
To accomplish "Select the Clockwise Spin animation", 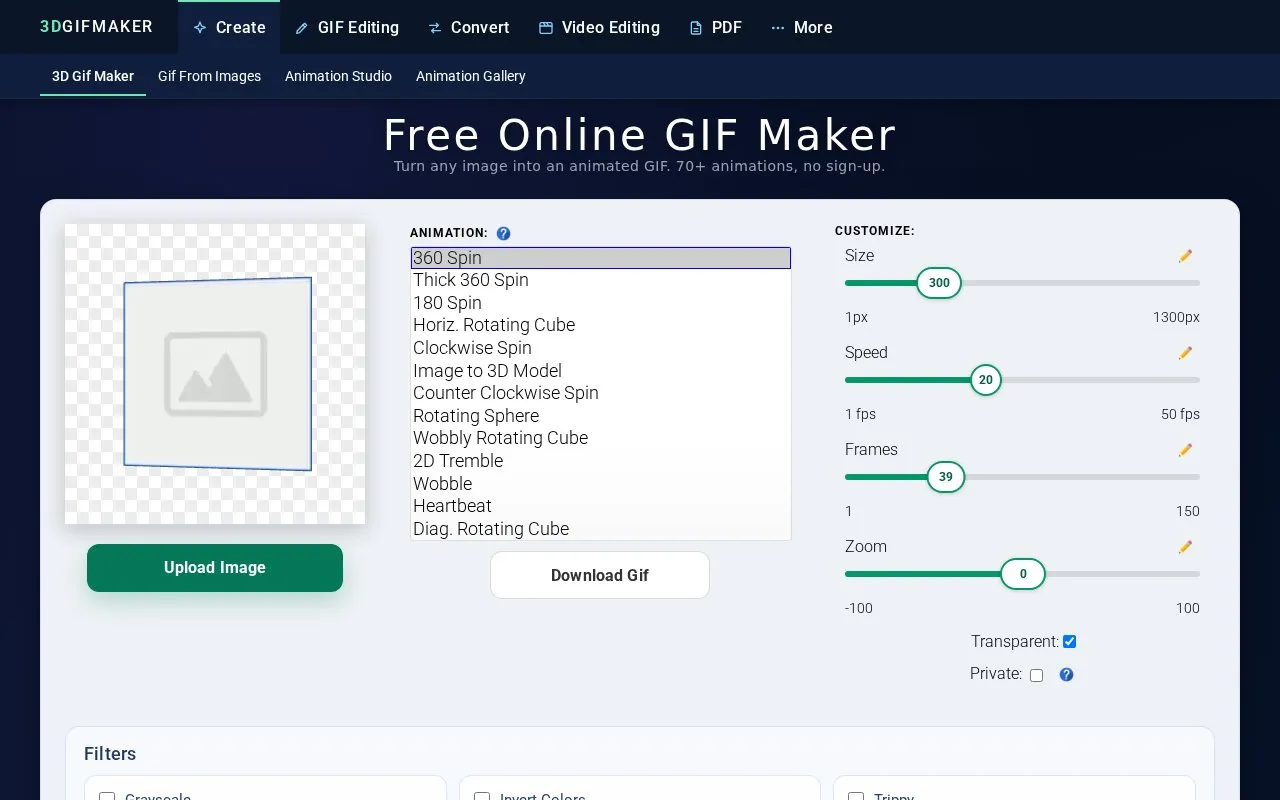I will (x=601, y=348).
